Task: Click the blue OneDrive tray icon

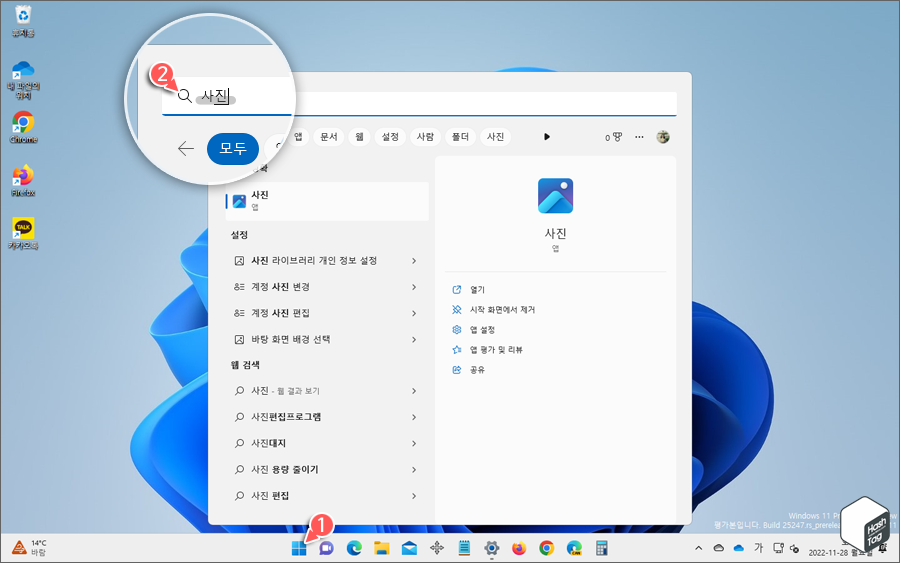Action: pos(739,548)
